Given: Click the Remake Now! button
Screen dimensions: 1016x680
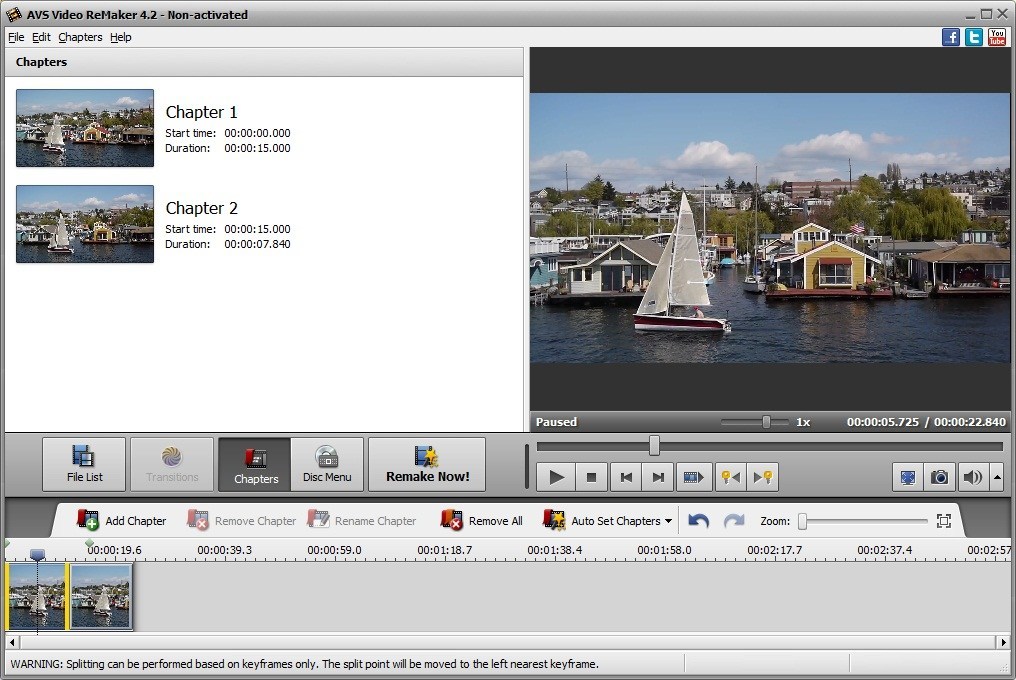Looking at the screenshot, I should (427, 464).
